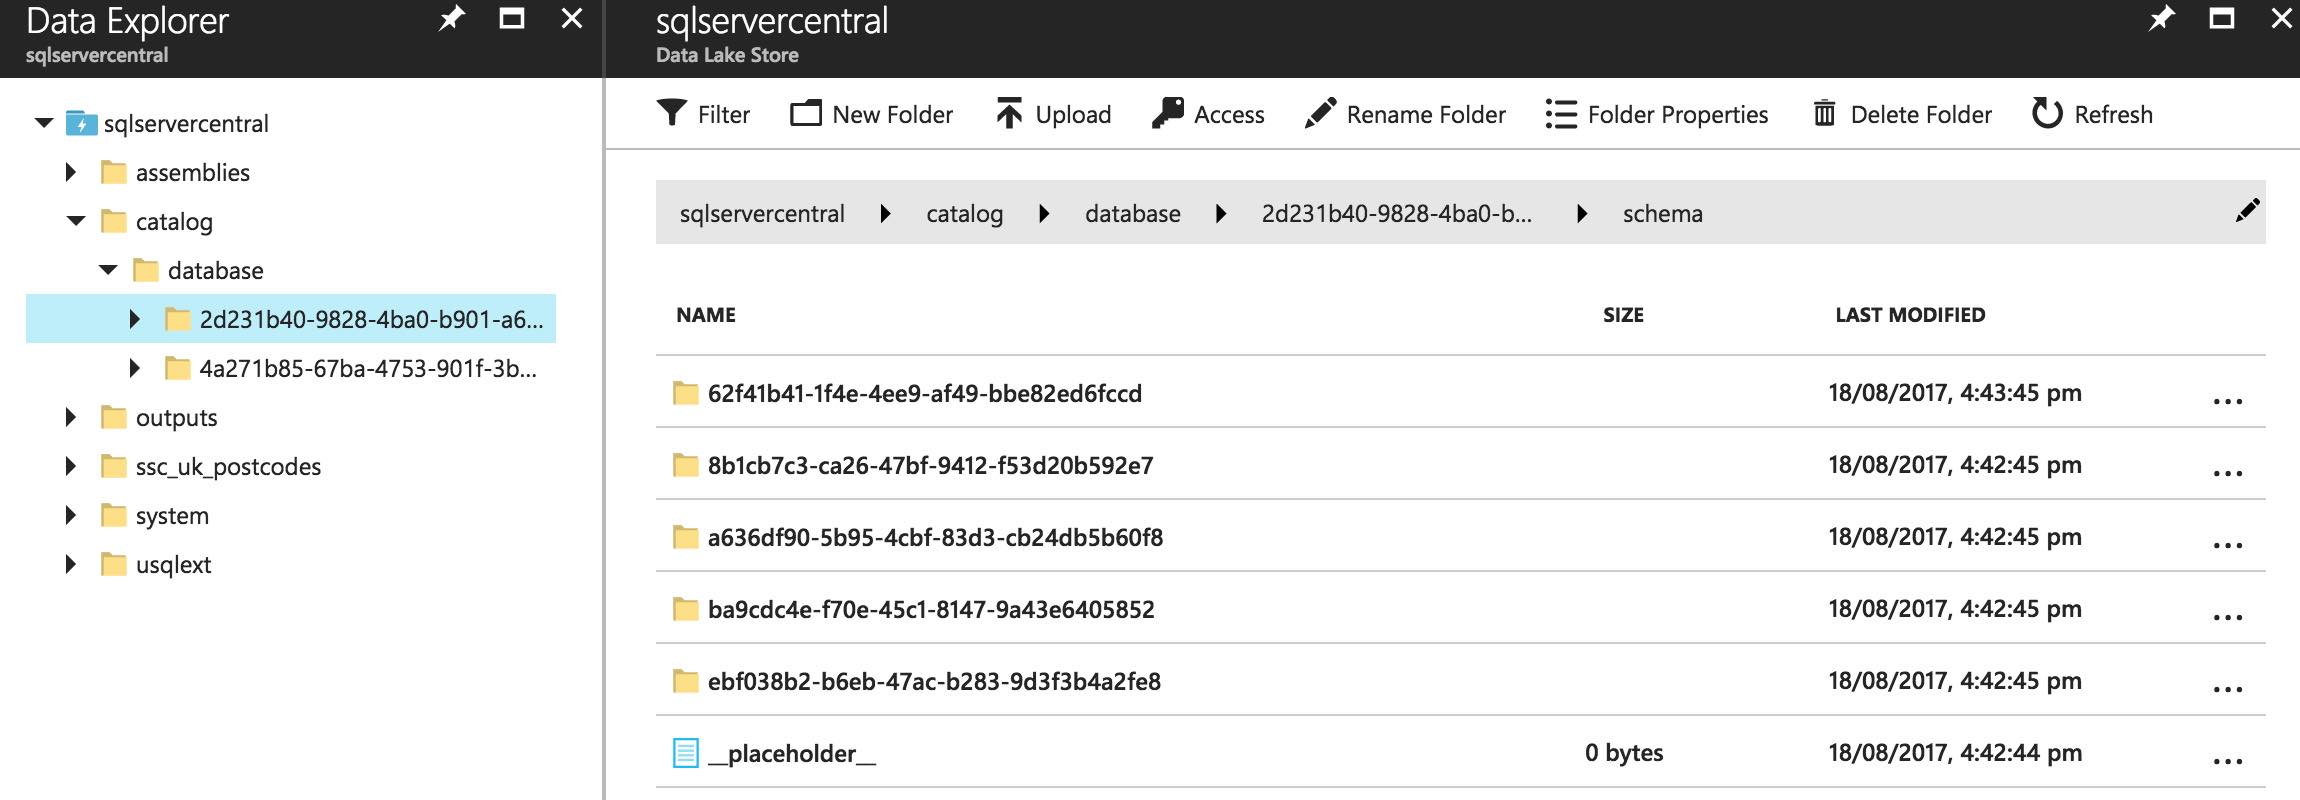Viewport: 2300px width, 800px height.
Task: Expand the 4a271b85 database folder node
Action: click(134, 368)
